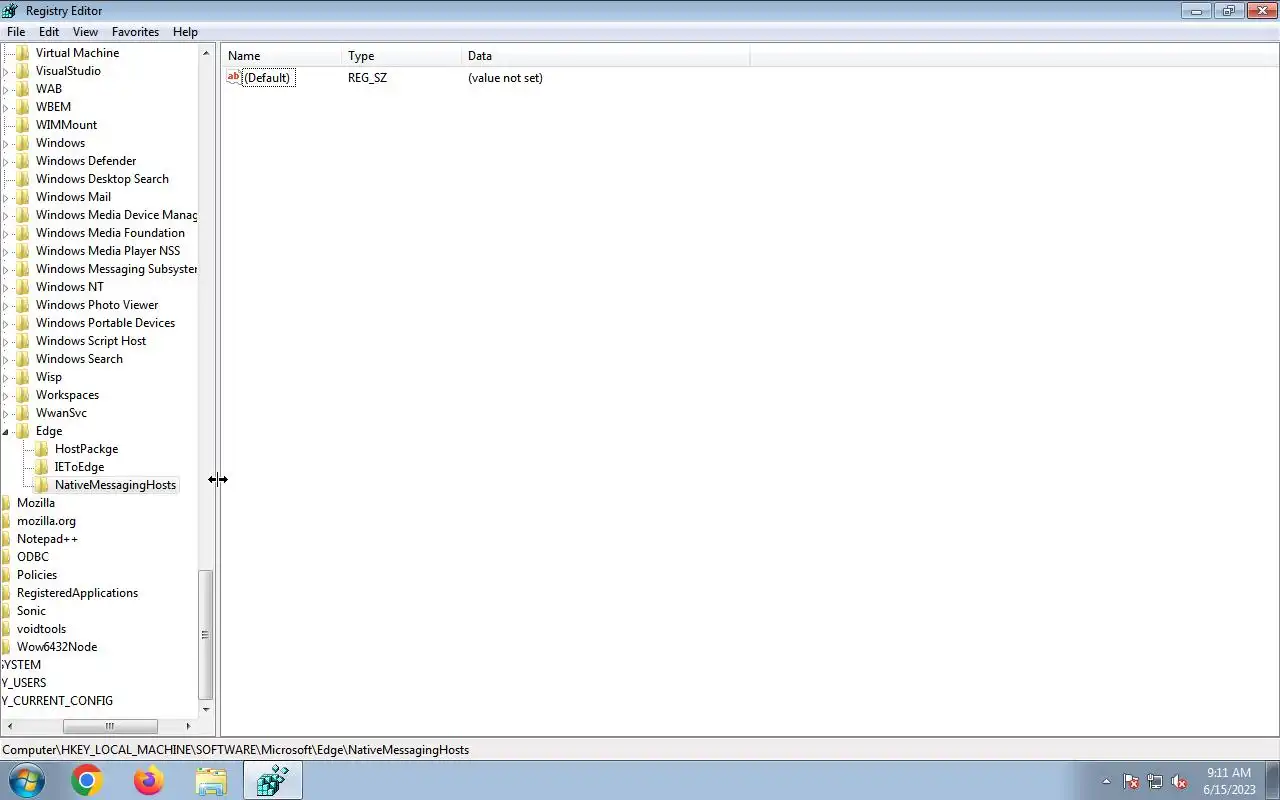Click the mozilla.org folder icon

coord(6,521)
